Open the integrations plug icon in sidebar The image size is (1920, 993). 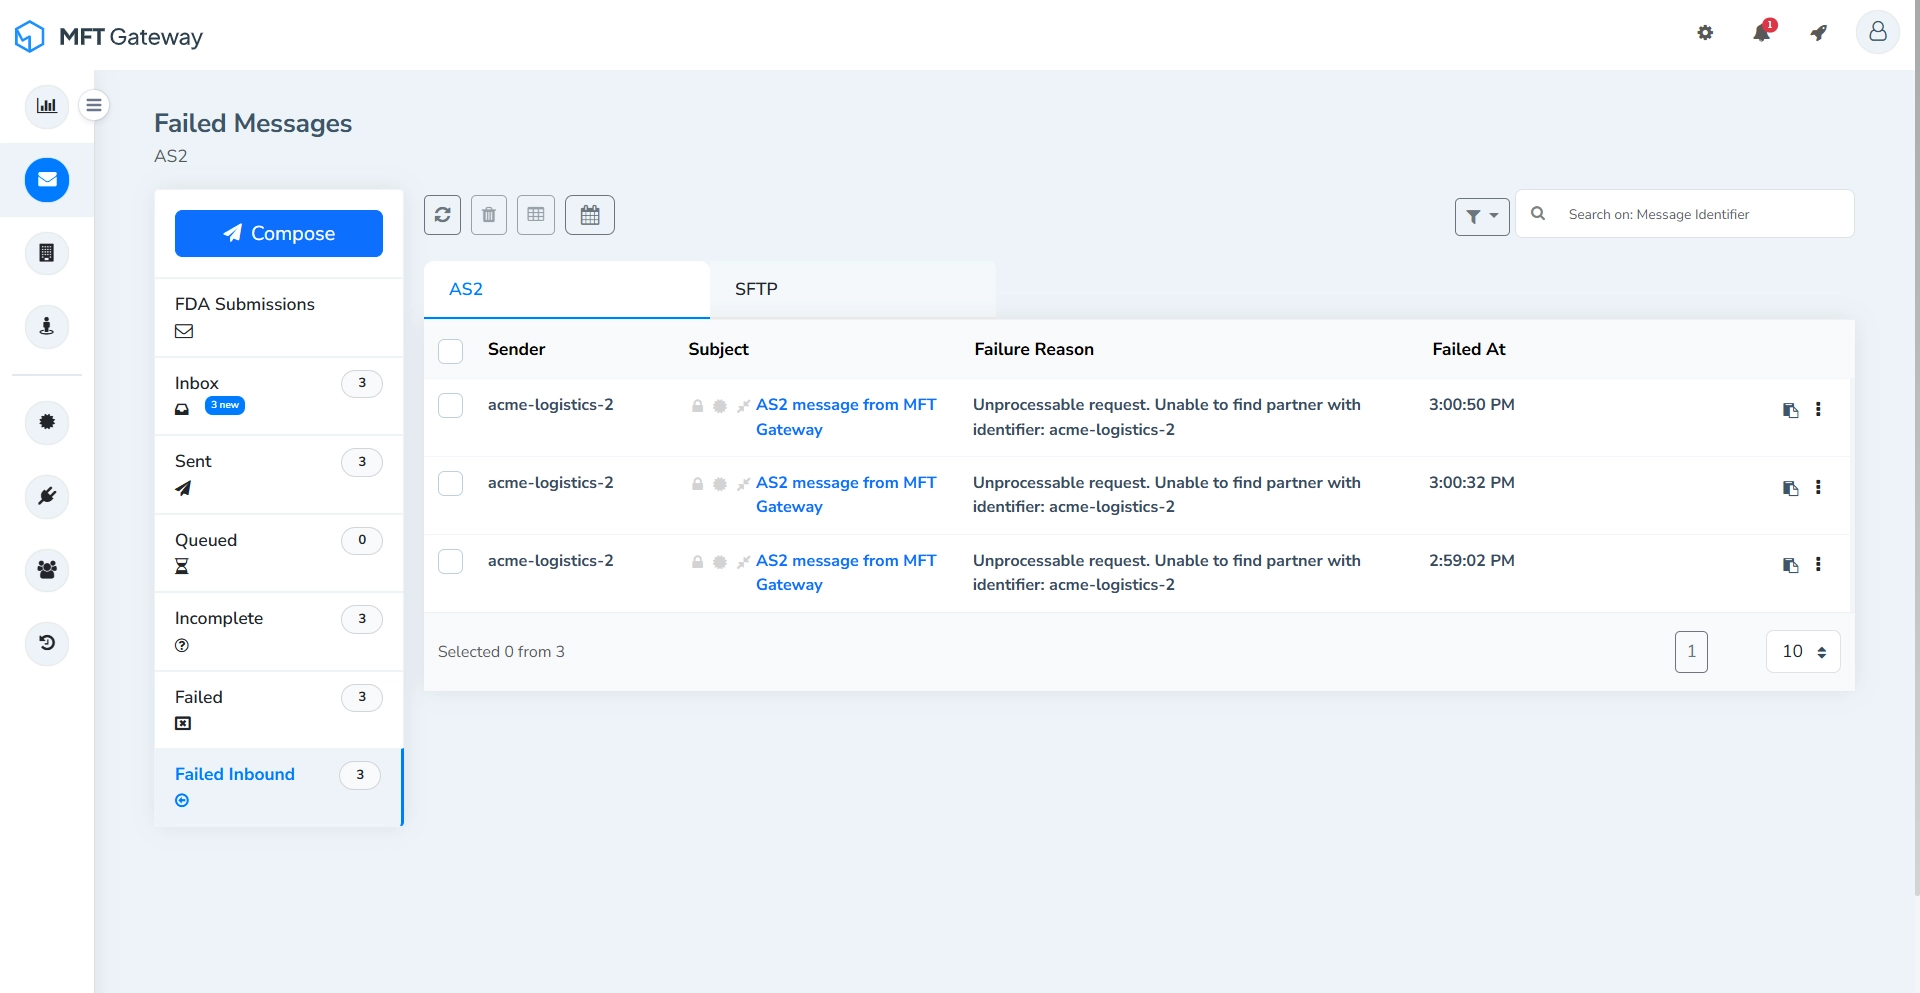tap(47, 496)
